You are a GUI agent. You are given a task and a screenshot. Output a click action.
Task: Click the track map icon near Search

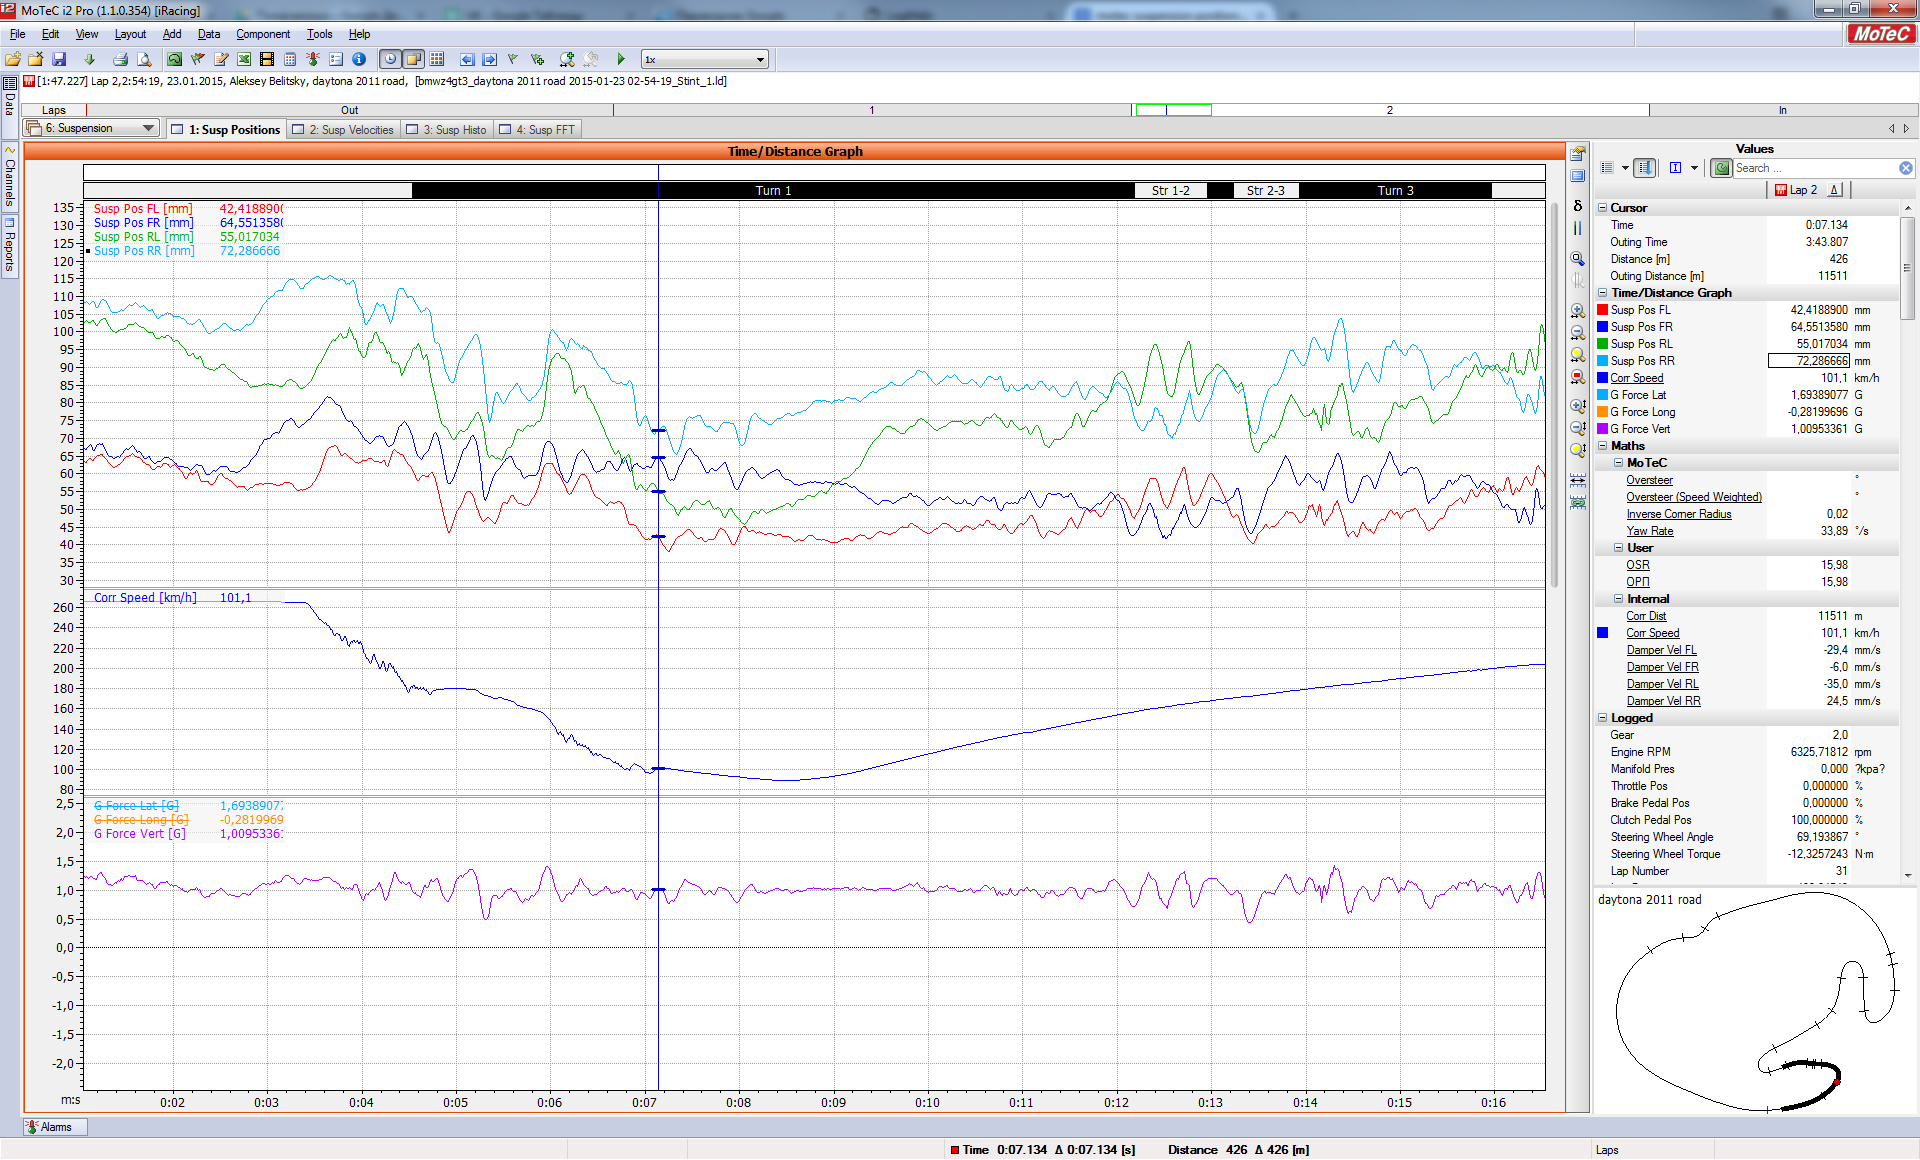pos(1721,168)
